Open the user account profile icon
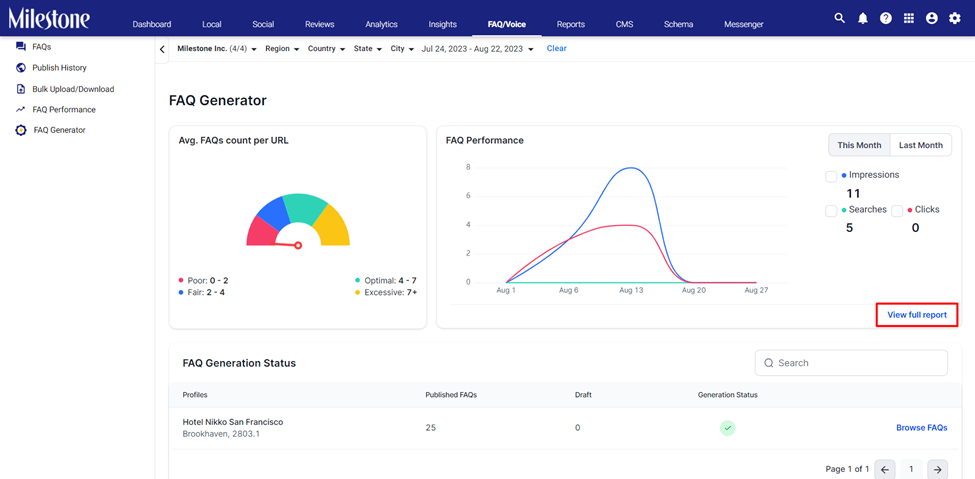 (x=931, y=18)
